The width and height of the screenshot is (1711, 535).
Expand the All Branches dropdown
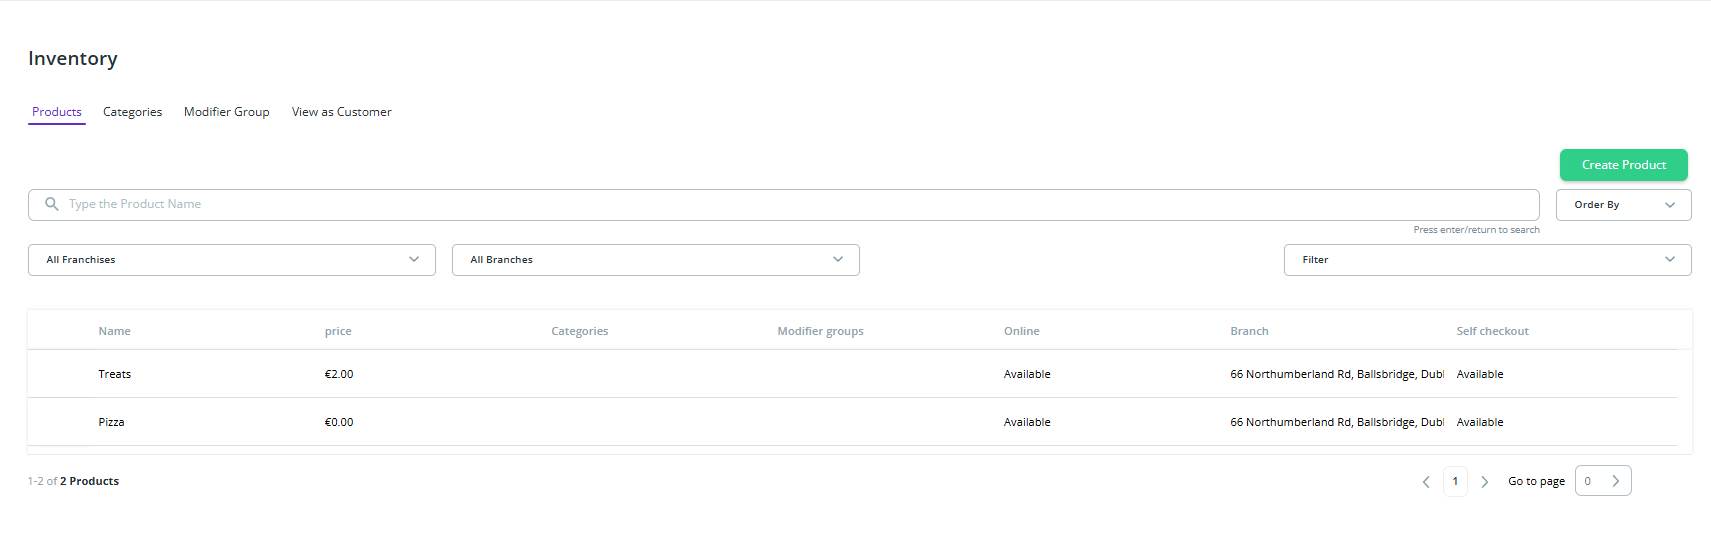(x=655, y=260)
